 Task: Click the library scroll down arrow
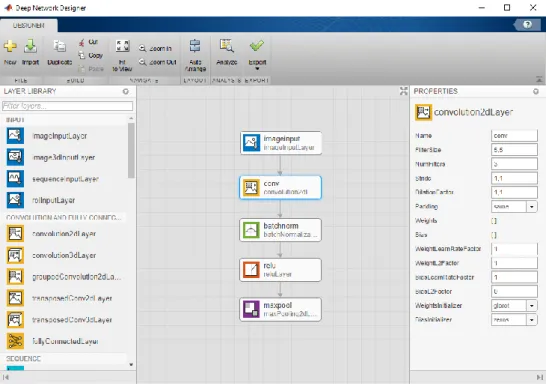131,365
